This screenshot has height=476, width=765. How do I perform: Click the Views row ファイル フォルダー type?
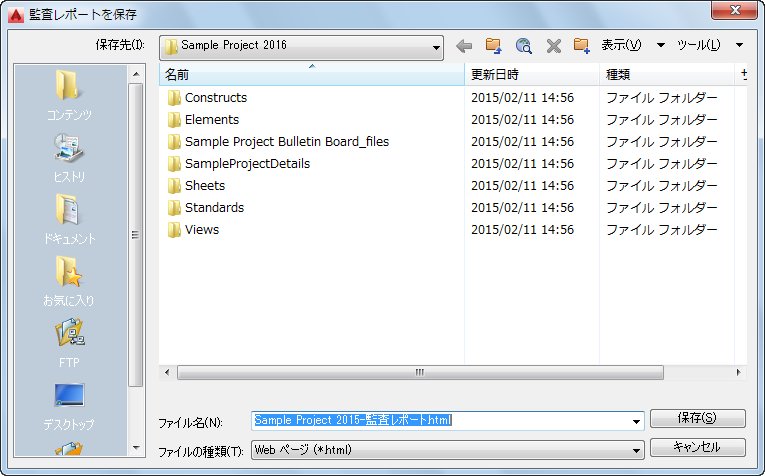(x=662, y=230)
